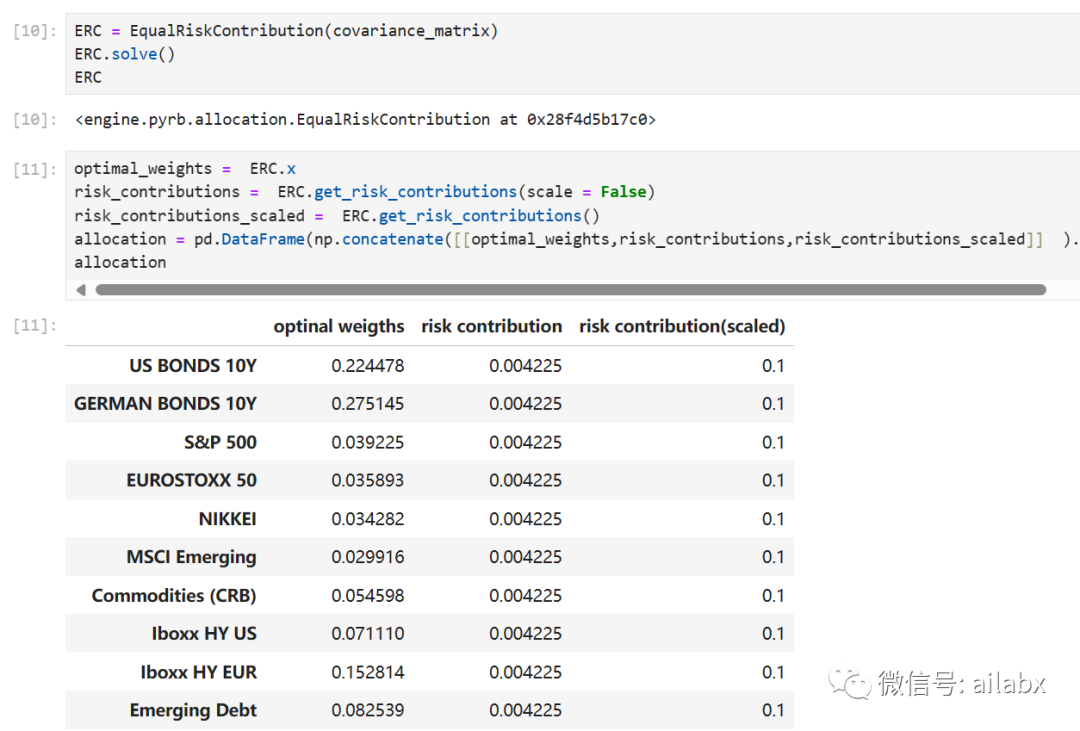Click weight value 0.224478
This screenshot has height=731, width=1080.
coord(368,366)
